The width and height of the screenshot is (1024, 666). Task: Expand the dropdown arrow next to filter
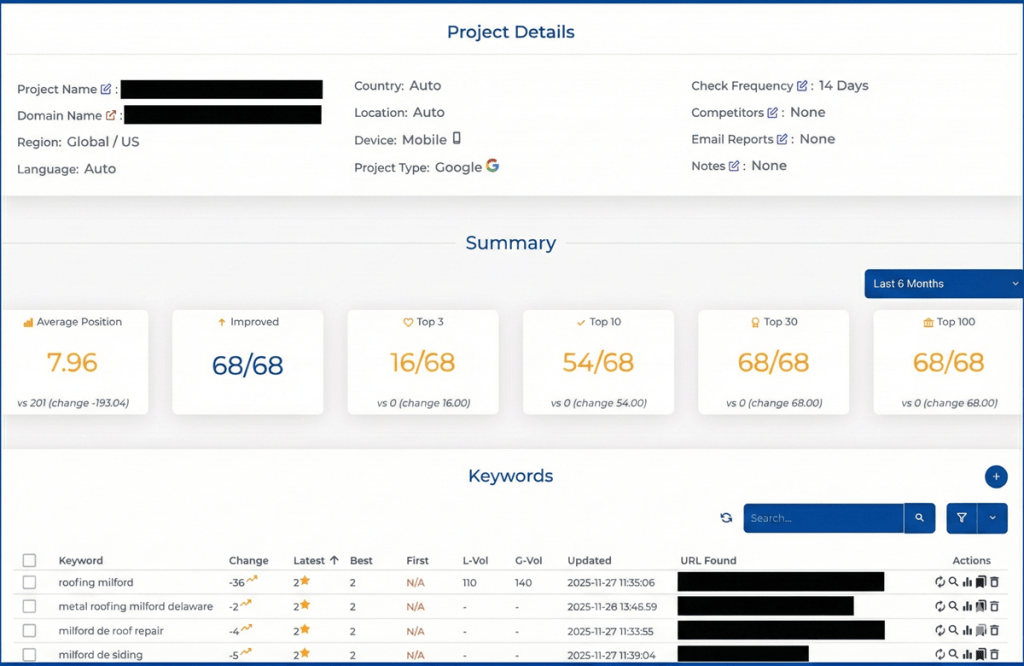click(992, 518)
